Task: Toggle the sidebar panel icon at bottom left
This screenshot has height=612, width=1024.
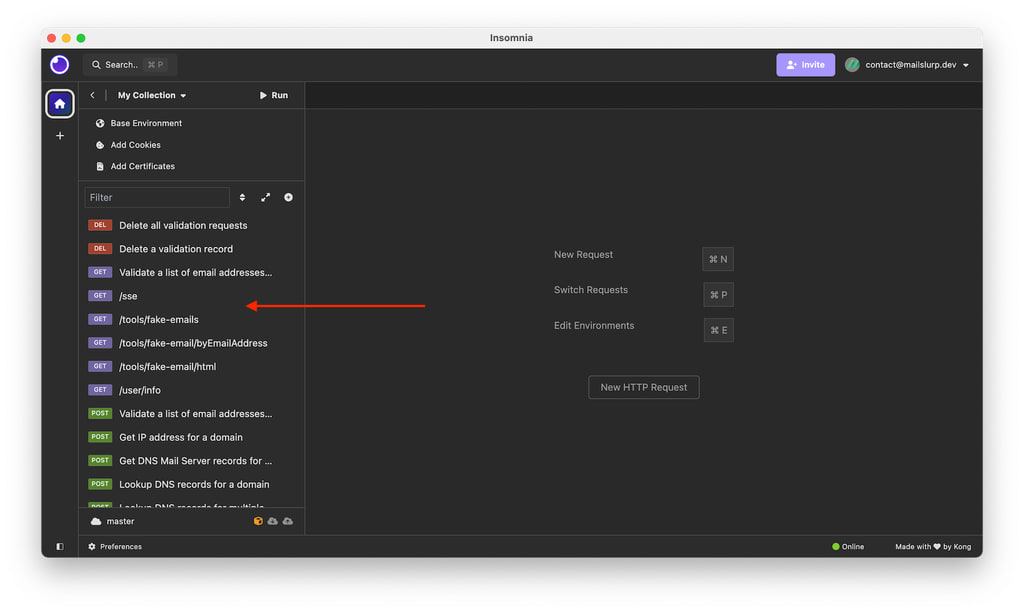Action: click(59, 547)
